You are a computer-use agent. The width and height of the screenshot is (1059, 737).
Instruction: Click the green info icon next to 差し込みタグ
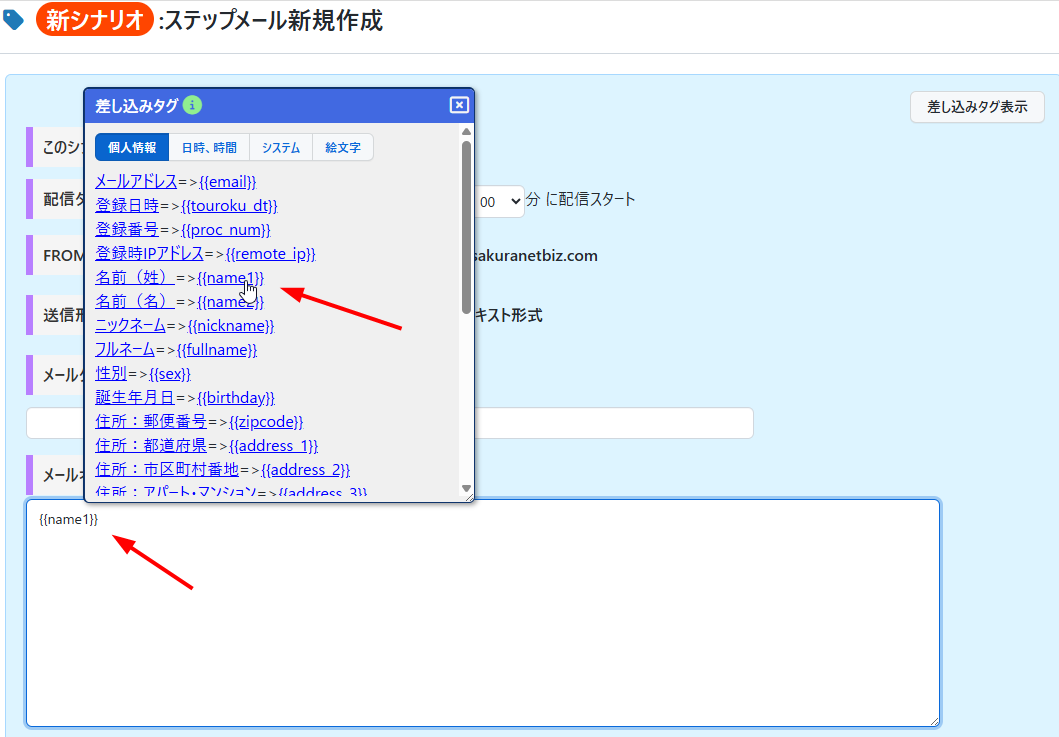click(192, 105)
